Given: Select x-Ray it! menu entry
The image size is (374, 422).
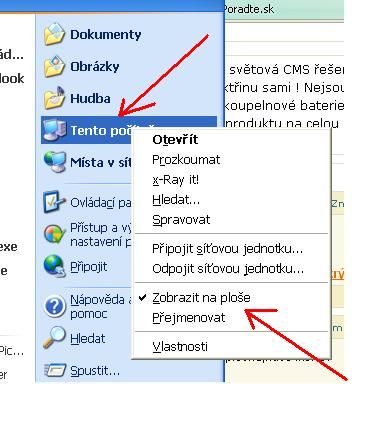Looking at the screenshot, I should (231, 180).
